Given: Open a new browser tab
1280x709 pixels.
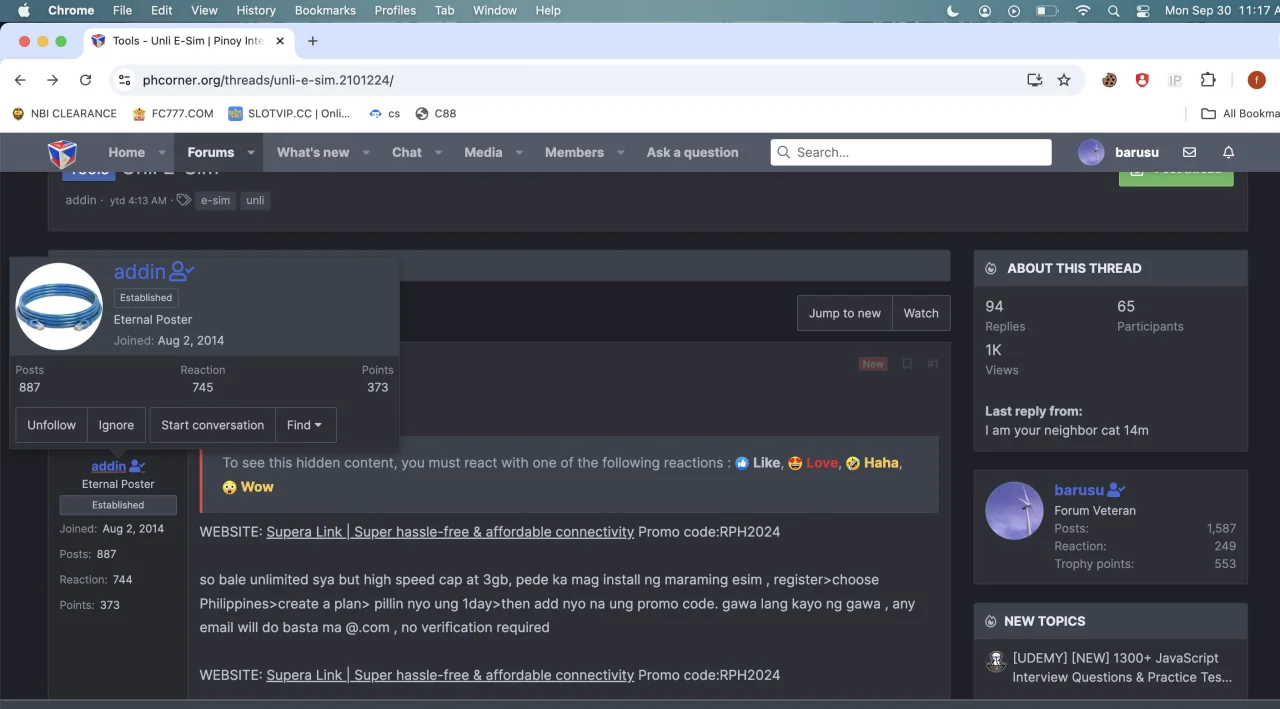Looking at the screenshot, I should (312, 41).
